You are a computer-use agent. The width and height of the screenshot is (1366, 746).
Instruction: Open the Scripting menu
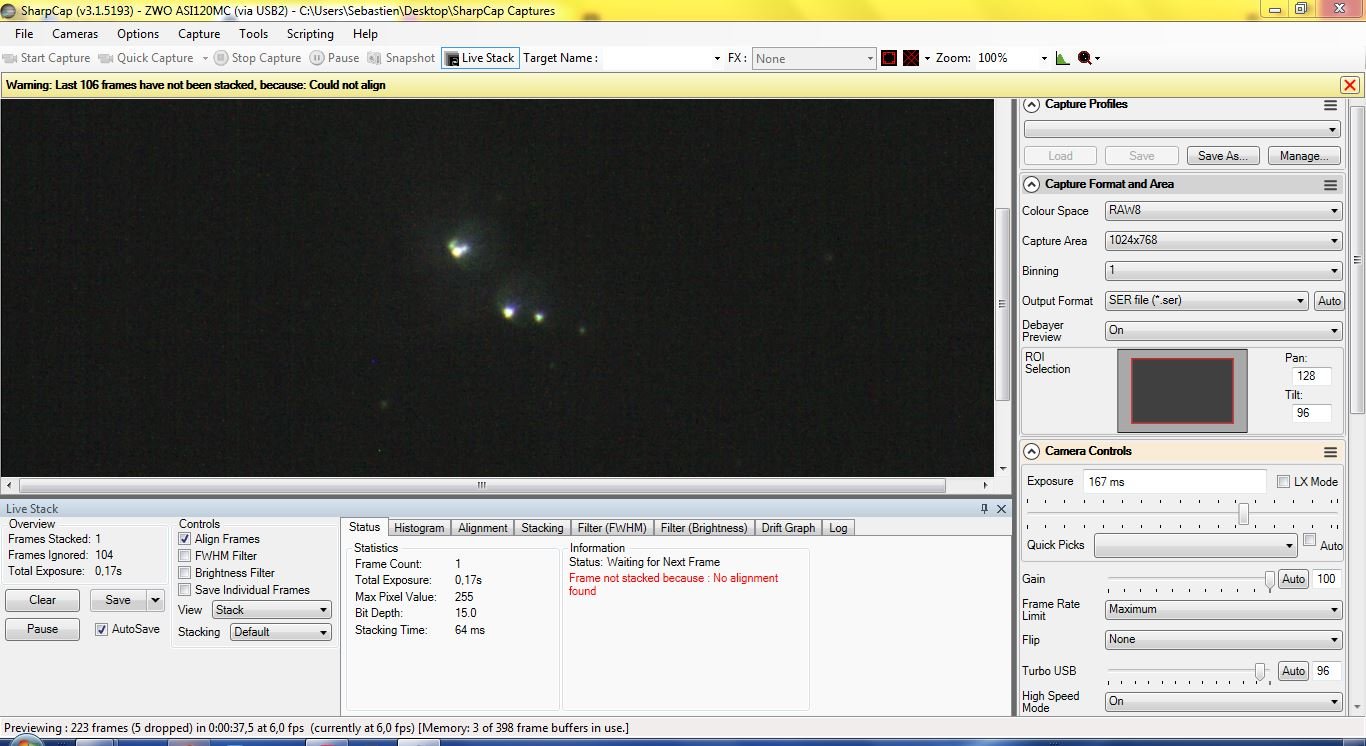310,34
